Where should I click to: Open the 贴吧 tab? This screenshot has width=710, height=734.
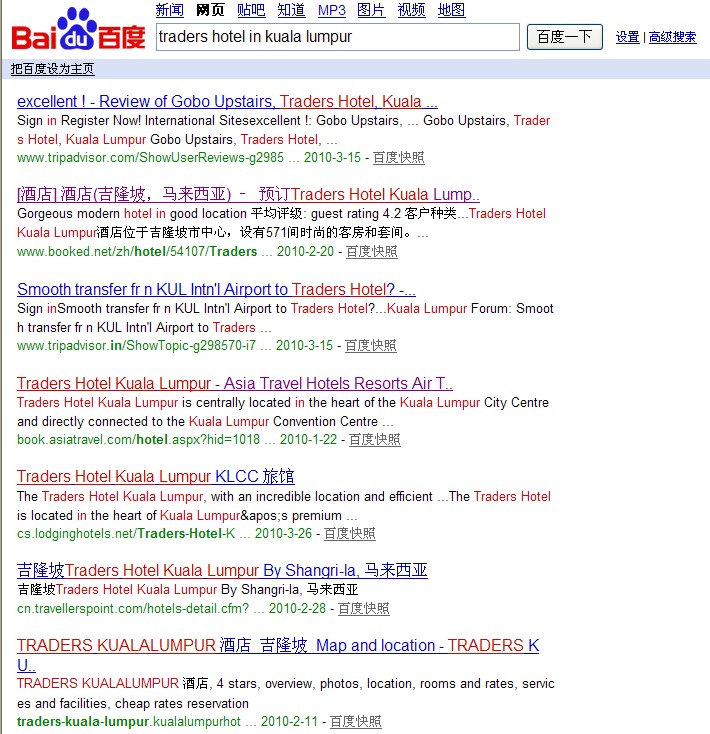coord(251,10)
